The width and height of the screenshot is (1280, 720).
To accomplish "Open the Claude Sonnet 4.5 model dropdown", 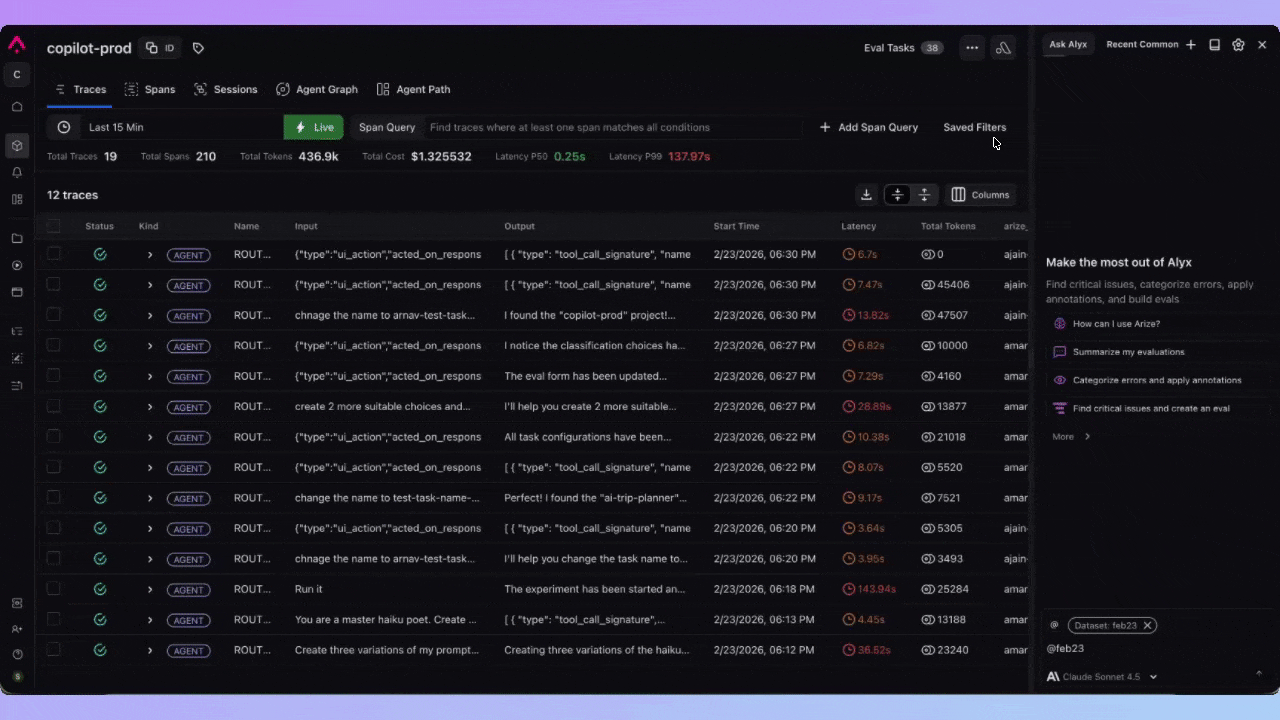I will pyautogui.click(x=1103, y=677).
